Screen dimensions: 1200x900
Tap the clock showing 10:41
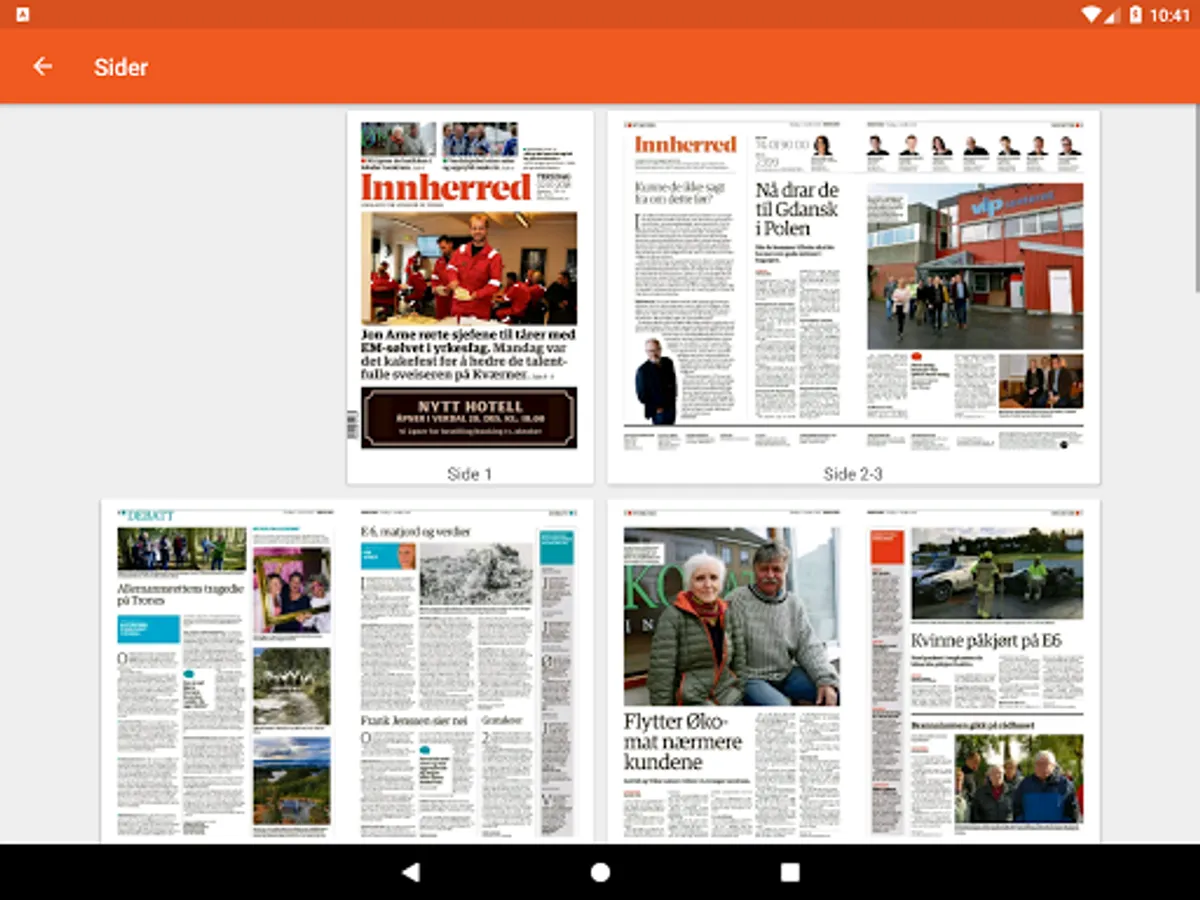(1169, 15)
